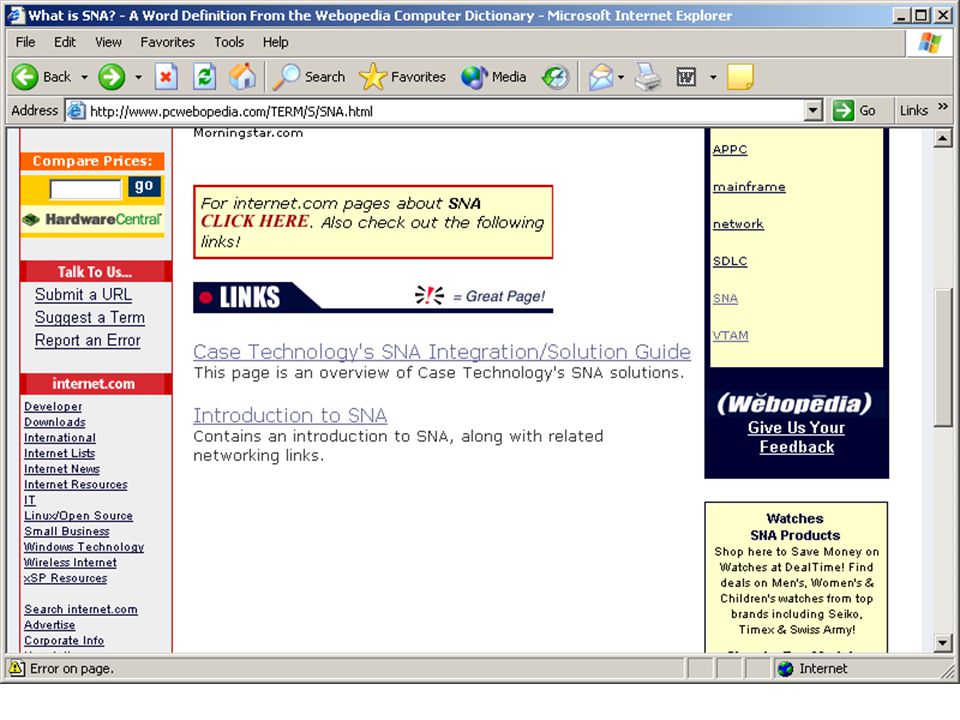Open the Report an Error link
Image resolution: width=960 pixels, height=720 pixels.
point(88,340)
